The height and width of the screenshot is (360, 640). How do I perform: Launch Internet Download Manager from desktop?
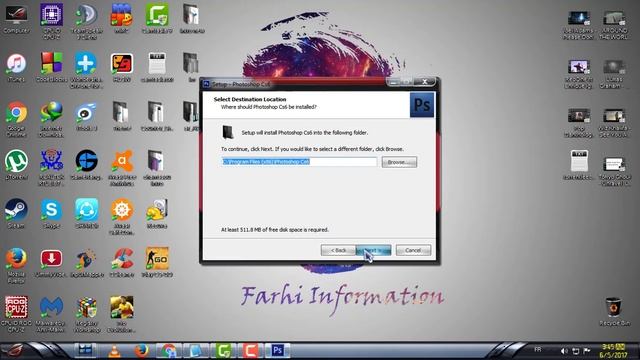coord(51,119)
